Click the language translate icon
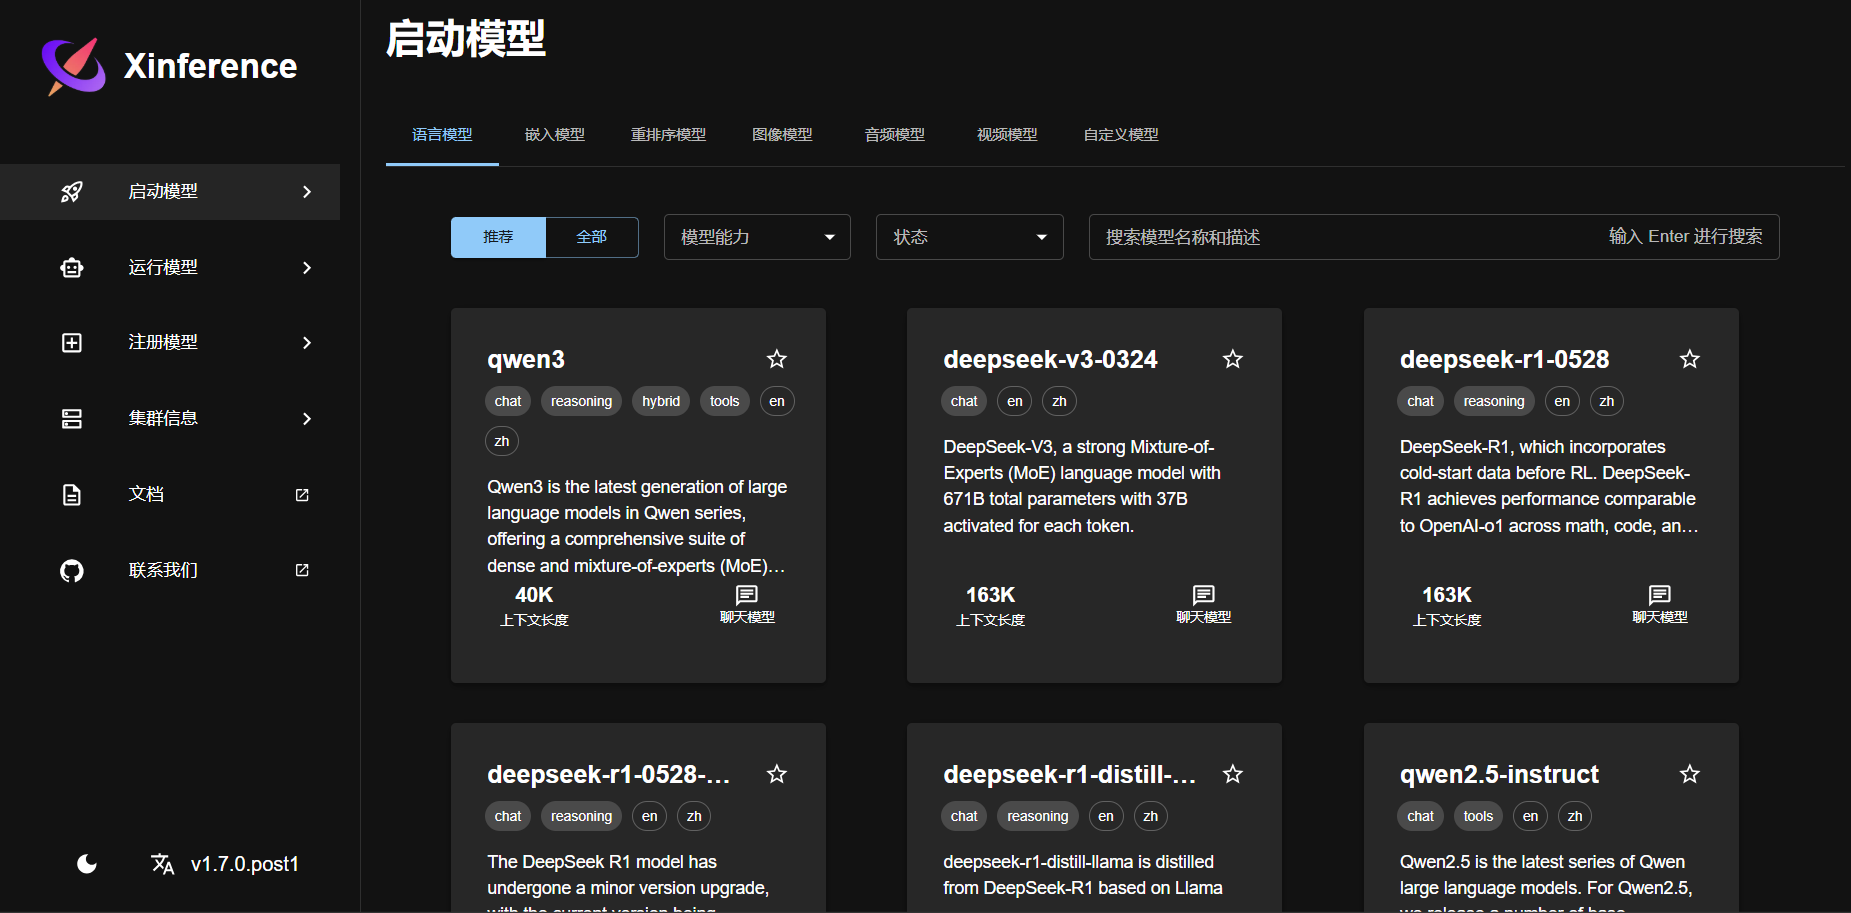Image resolution: width=1851 pixels, height=913 pixels. pyautogui.click(x=163, y=864)
